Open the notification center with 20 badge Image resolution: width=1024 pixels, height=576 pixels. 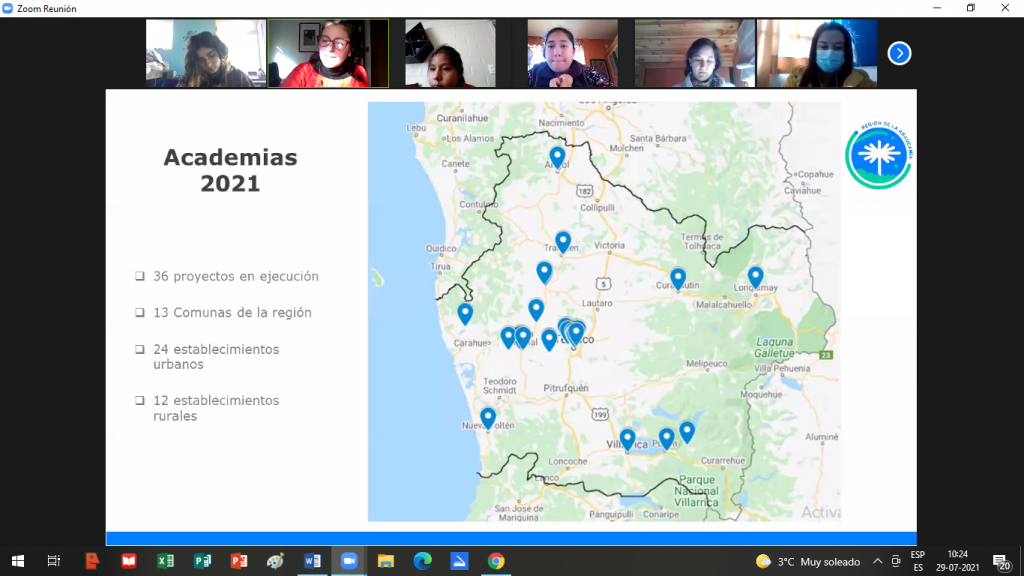1001,562
